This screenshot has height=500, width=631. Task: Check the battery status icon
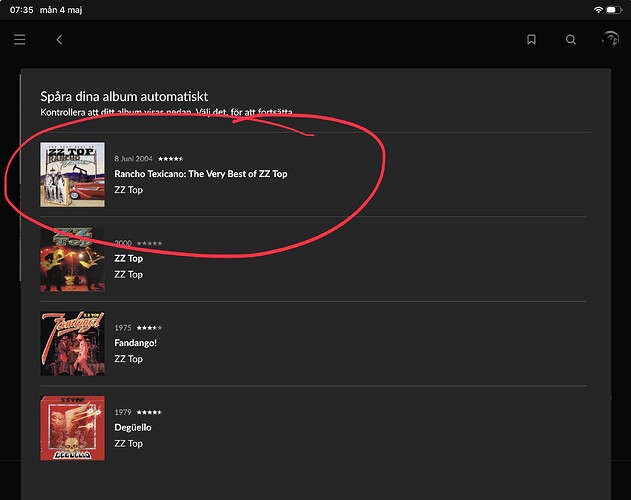tap(614, 10)
